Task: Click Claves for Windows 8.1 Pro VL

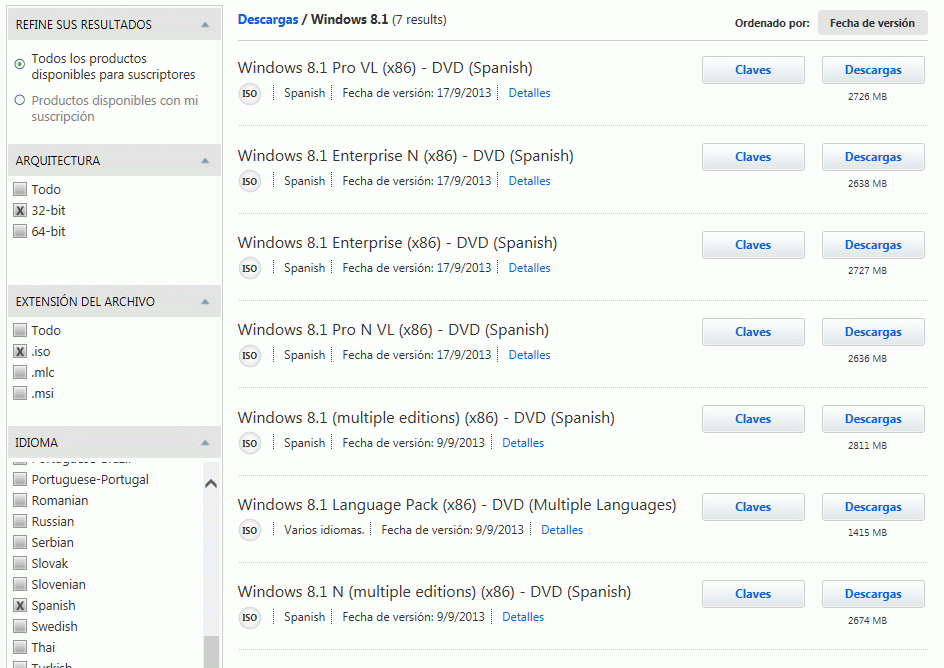Action: point(753,70)
